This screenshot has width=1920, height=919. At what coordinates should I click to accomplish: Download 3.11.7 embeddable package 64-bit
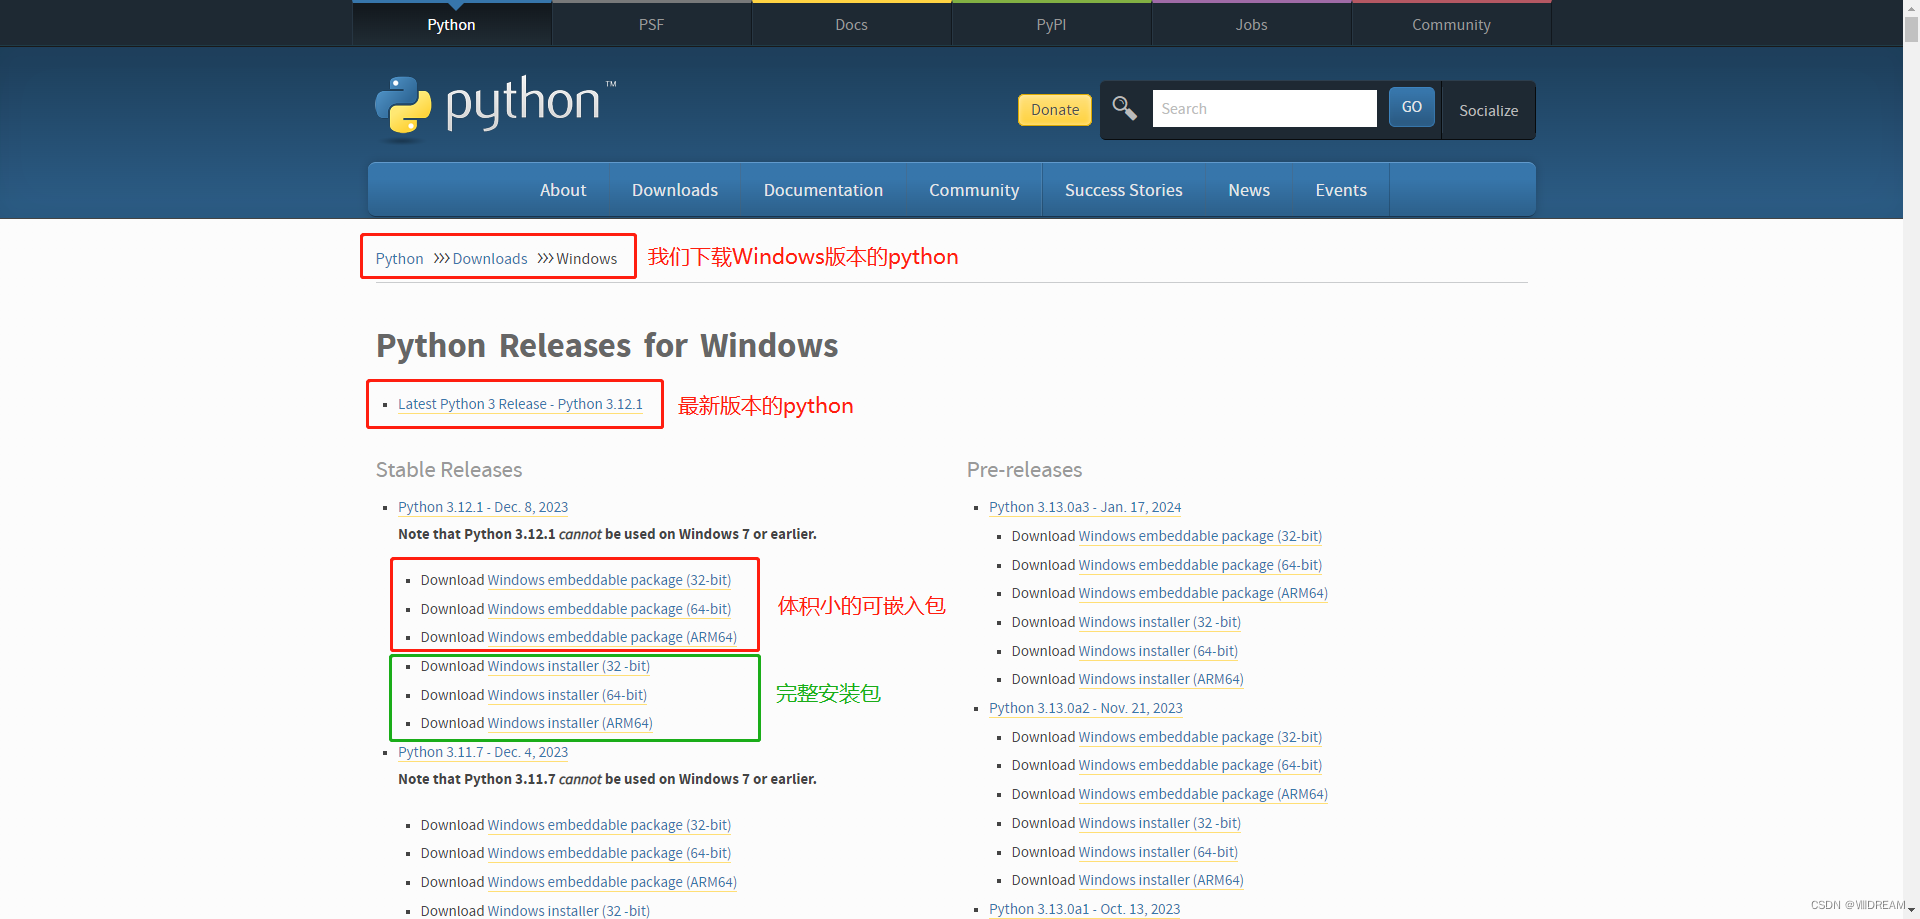(609, 853)
